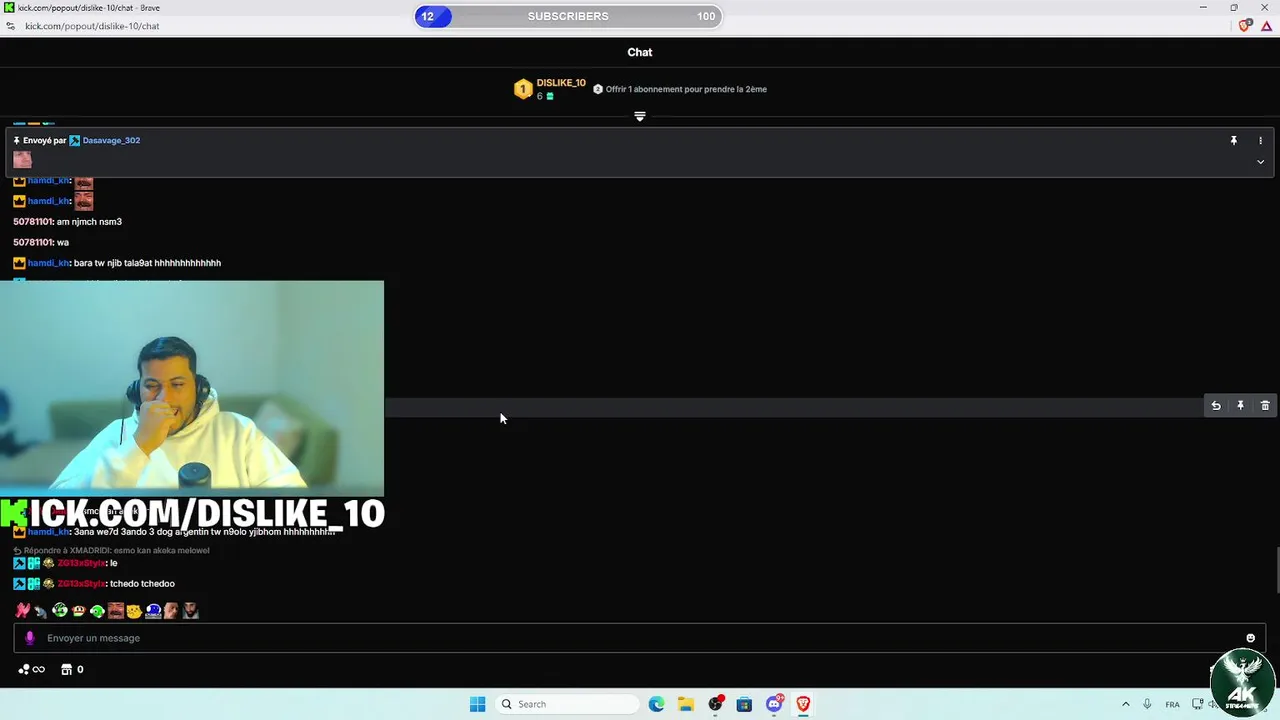The height and width of the screenshot is (720, 1280).
Task: Click the FRA language indicator
Action: coord(1172,704)
